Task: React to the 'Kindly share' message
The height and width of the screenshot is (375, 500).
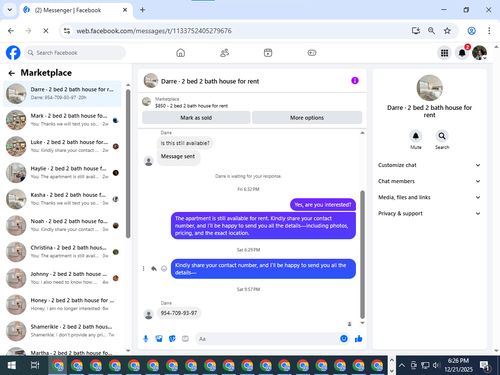Action: click(164, 269)
